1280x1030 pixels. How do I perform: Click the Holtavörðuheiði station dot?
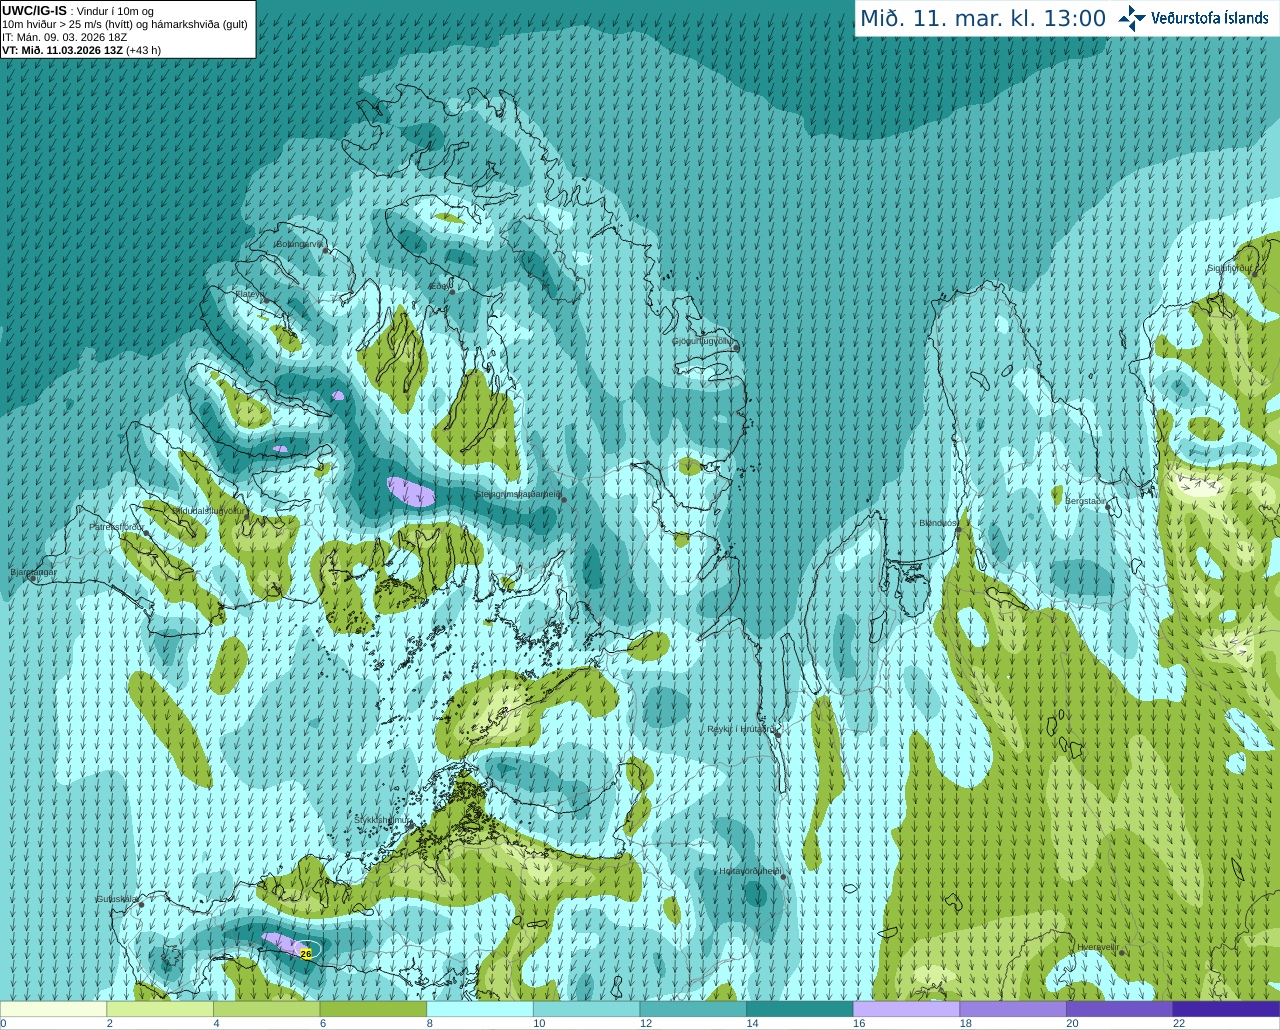[783, 877]
